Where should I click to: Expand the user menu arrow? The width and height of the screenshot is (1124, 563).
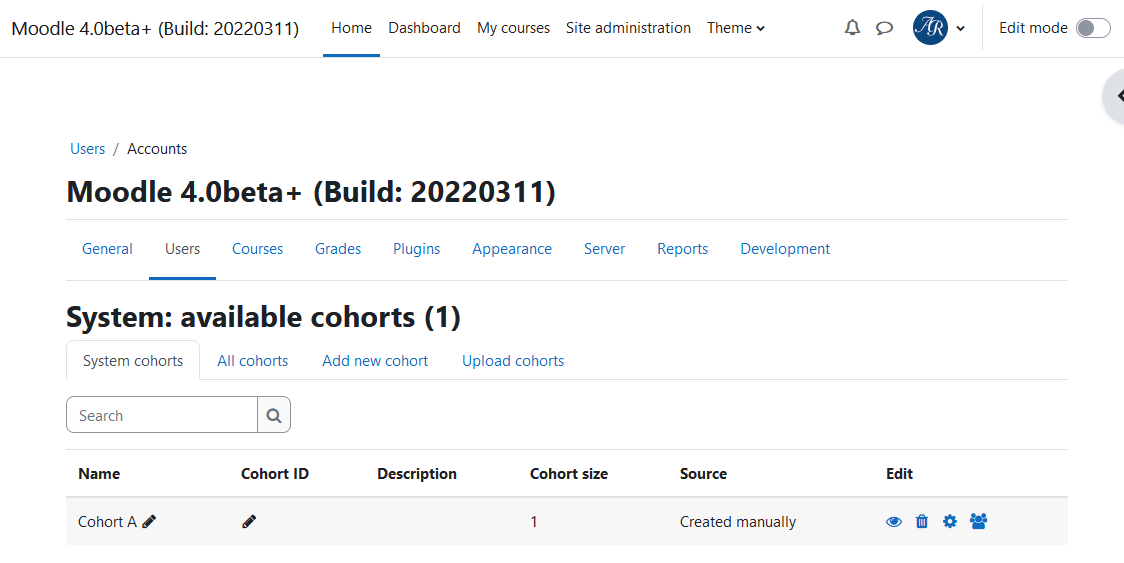(961, 29)
